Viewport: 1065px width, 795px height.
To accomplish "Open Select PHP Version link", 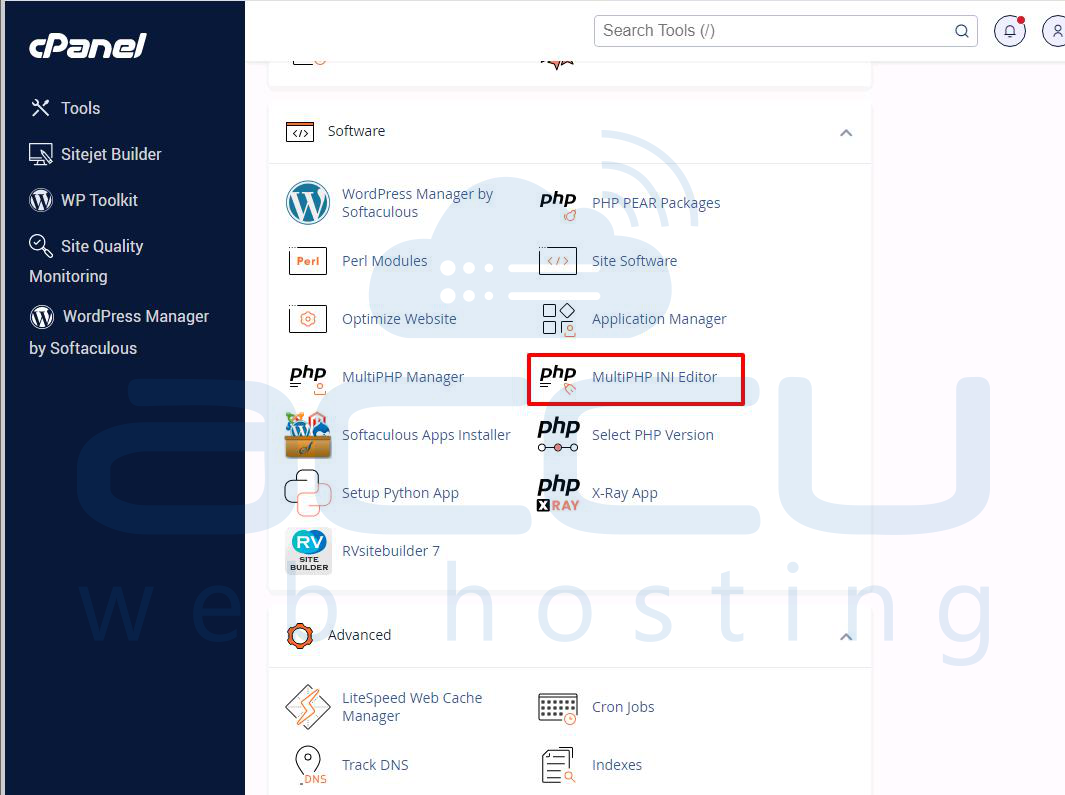I will click(x=653, y=435).
